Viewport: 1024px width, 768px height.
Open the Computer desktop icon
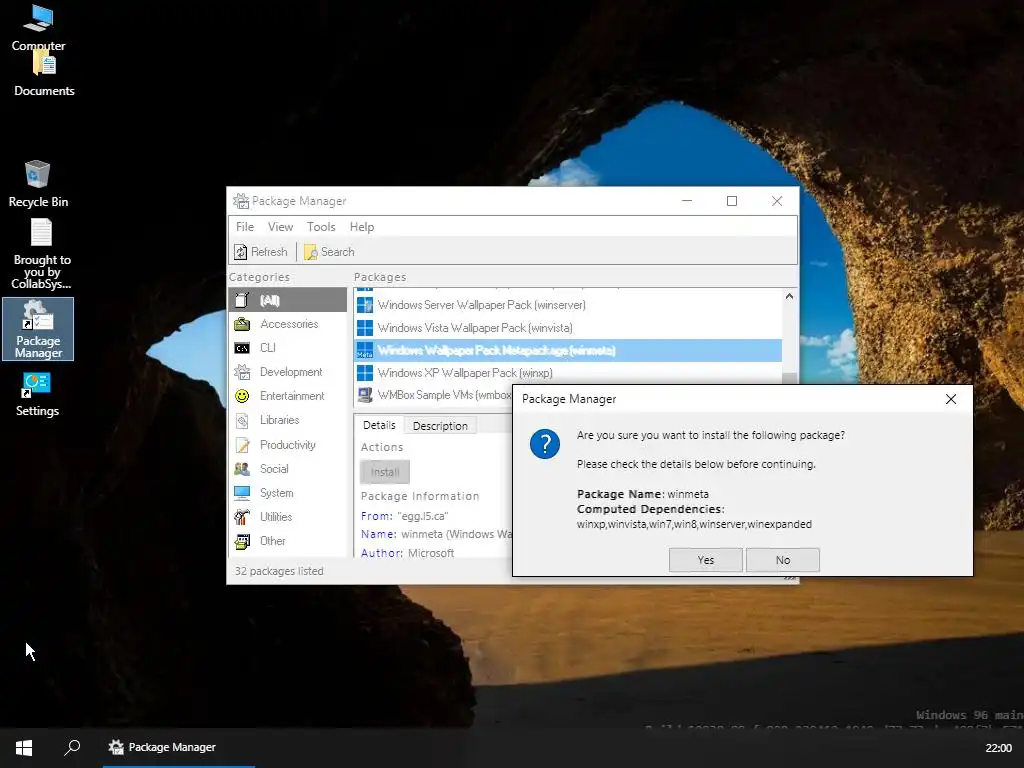coord(38,26)
